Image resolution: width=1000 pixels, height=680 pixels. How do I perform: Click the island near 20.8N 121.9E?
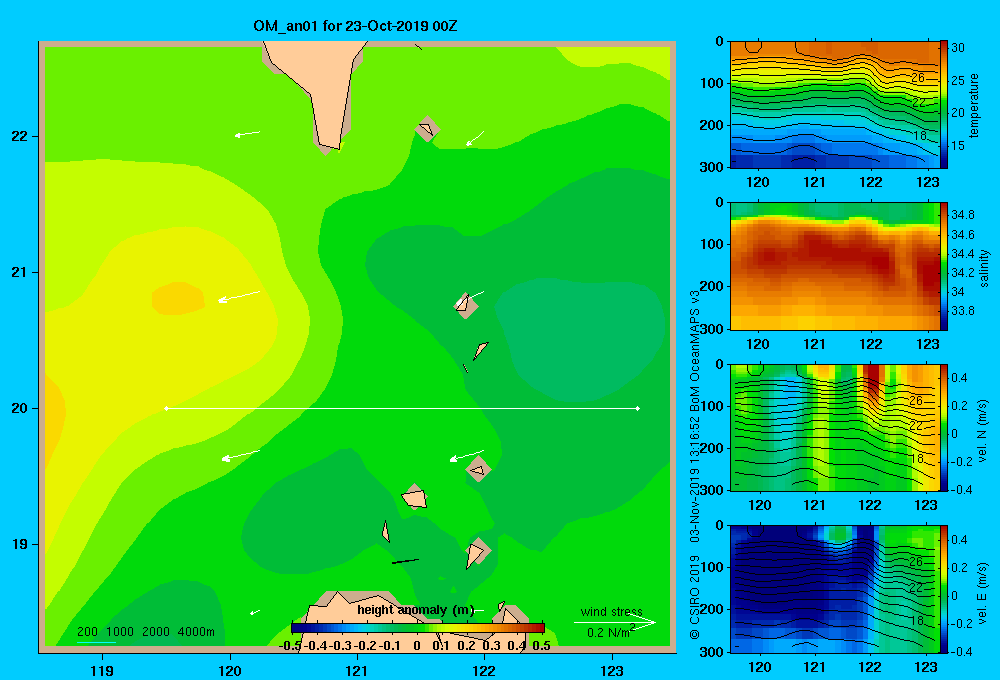coord(466,305)
